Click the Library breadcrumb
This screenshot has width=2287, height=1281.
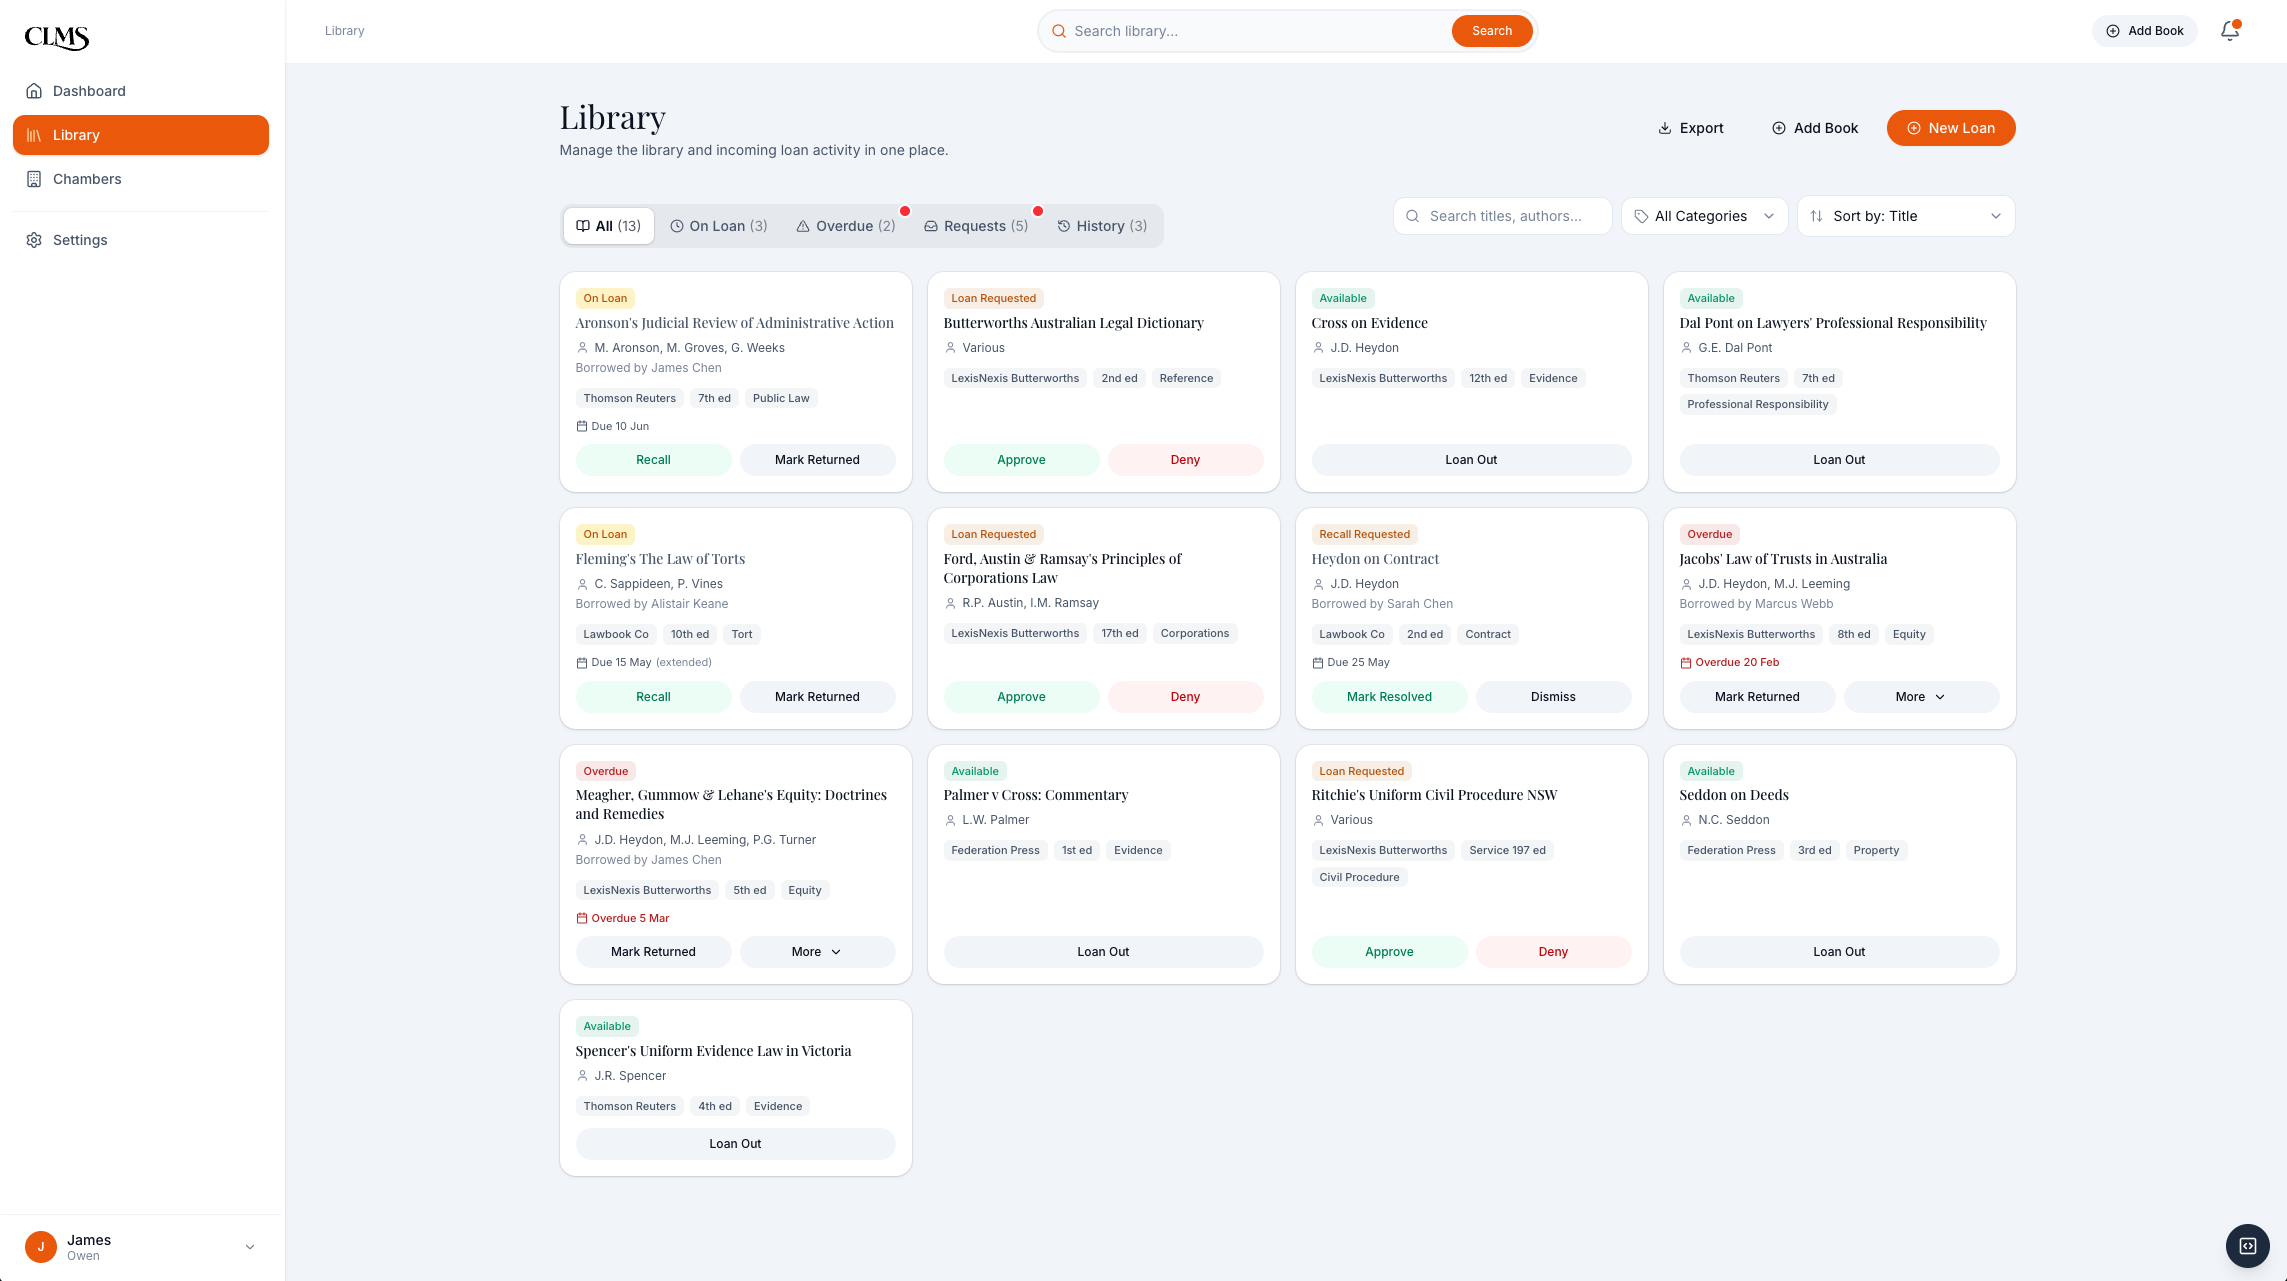pos(344,31)
